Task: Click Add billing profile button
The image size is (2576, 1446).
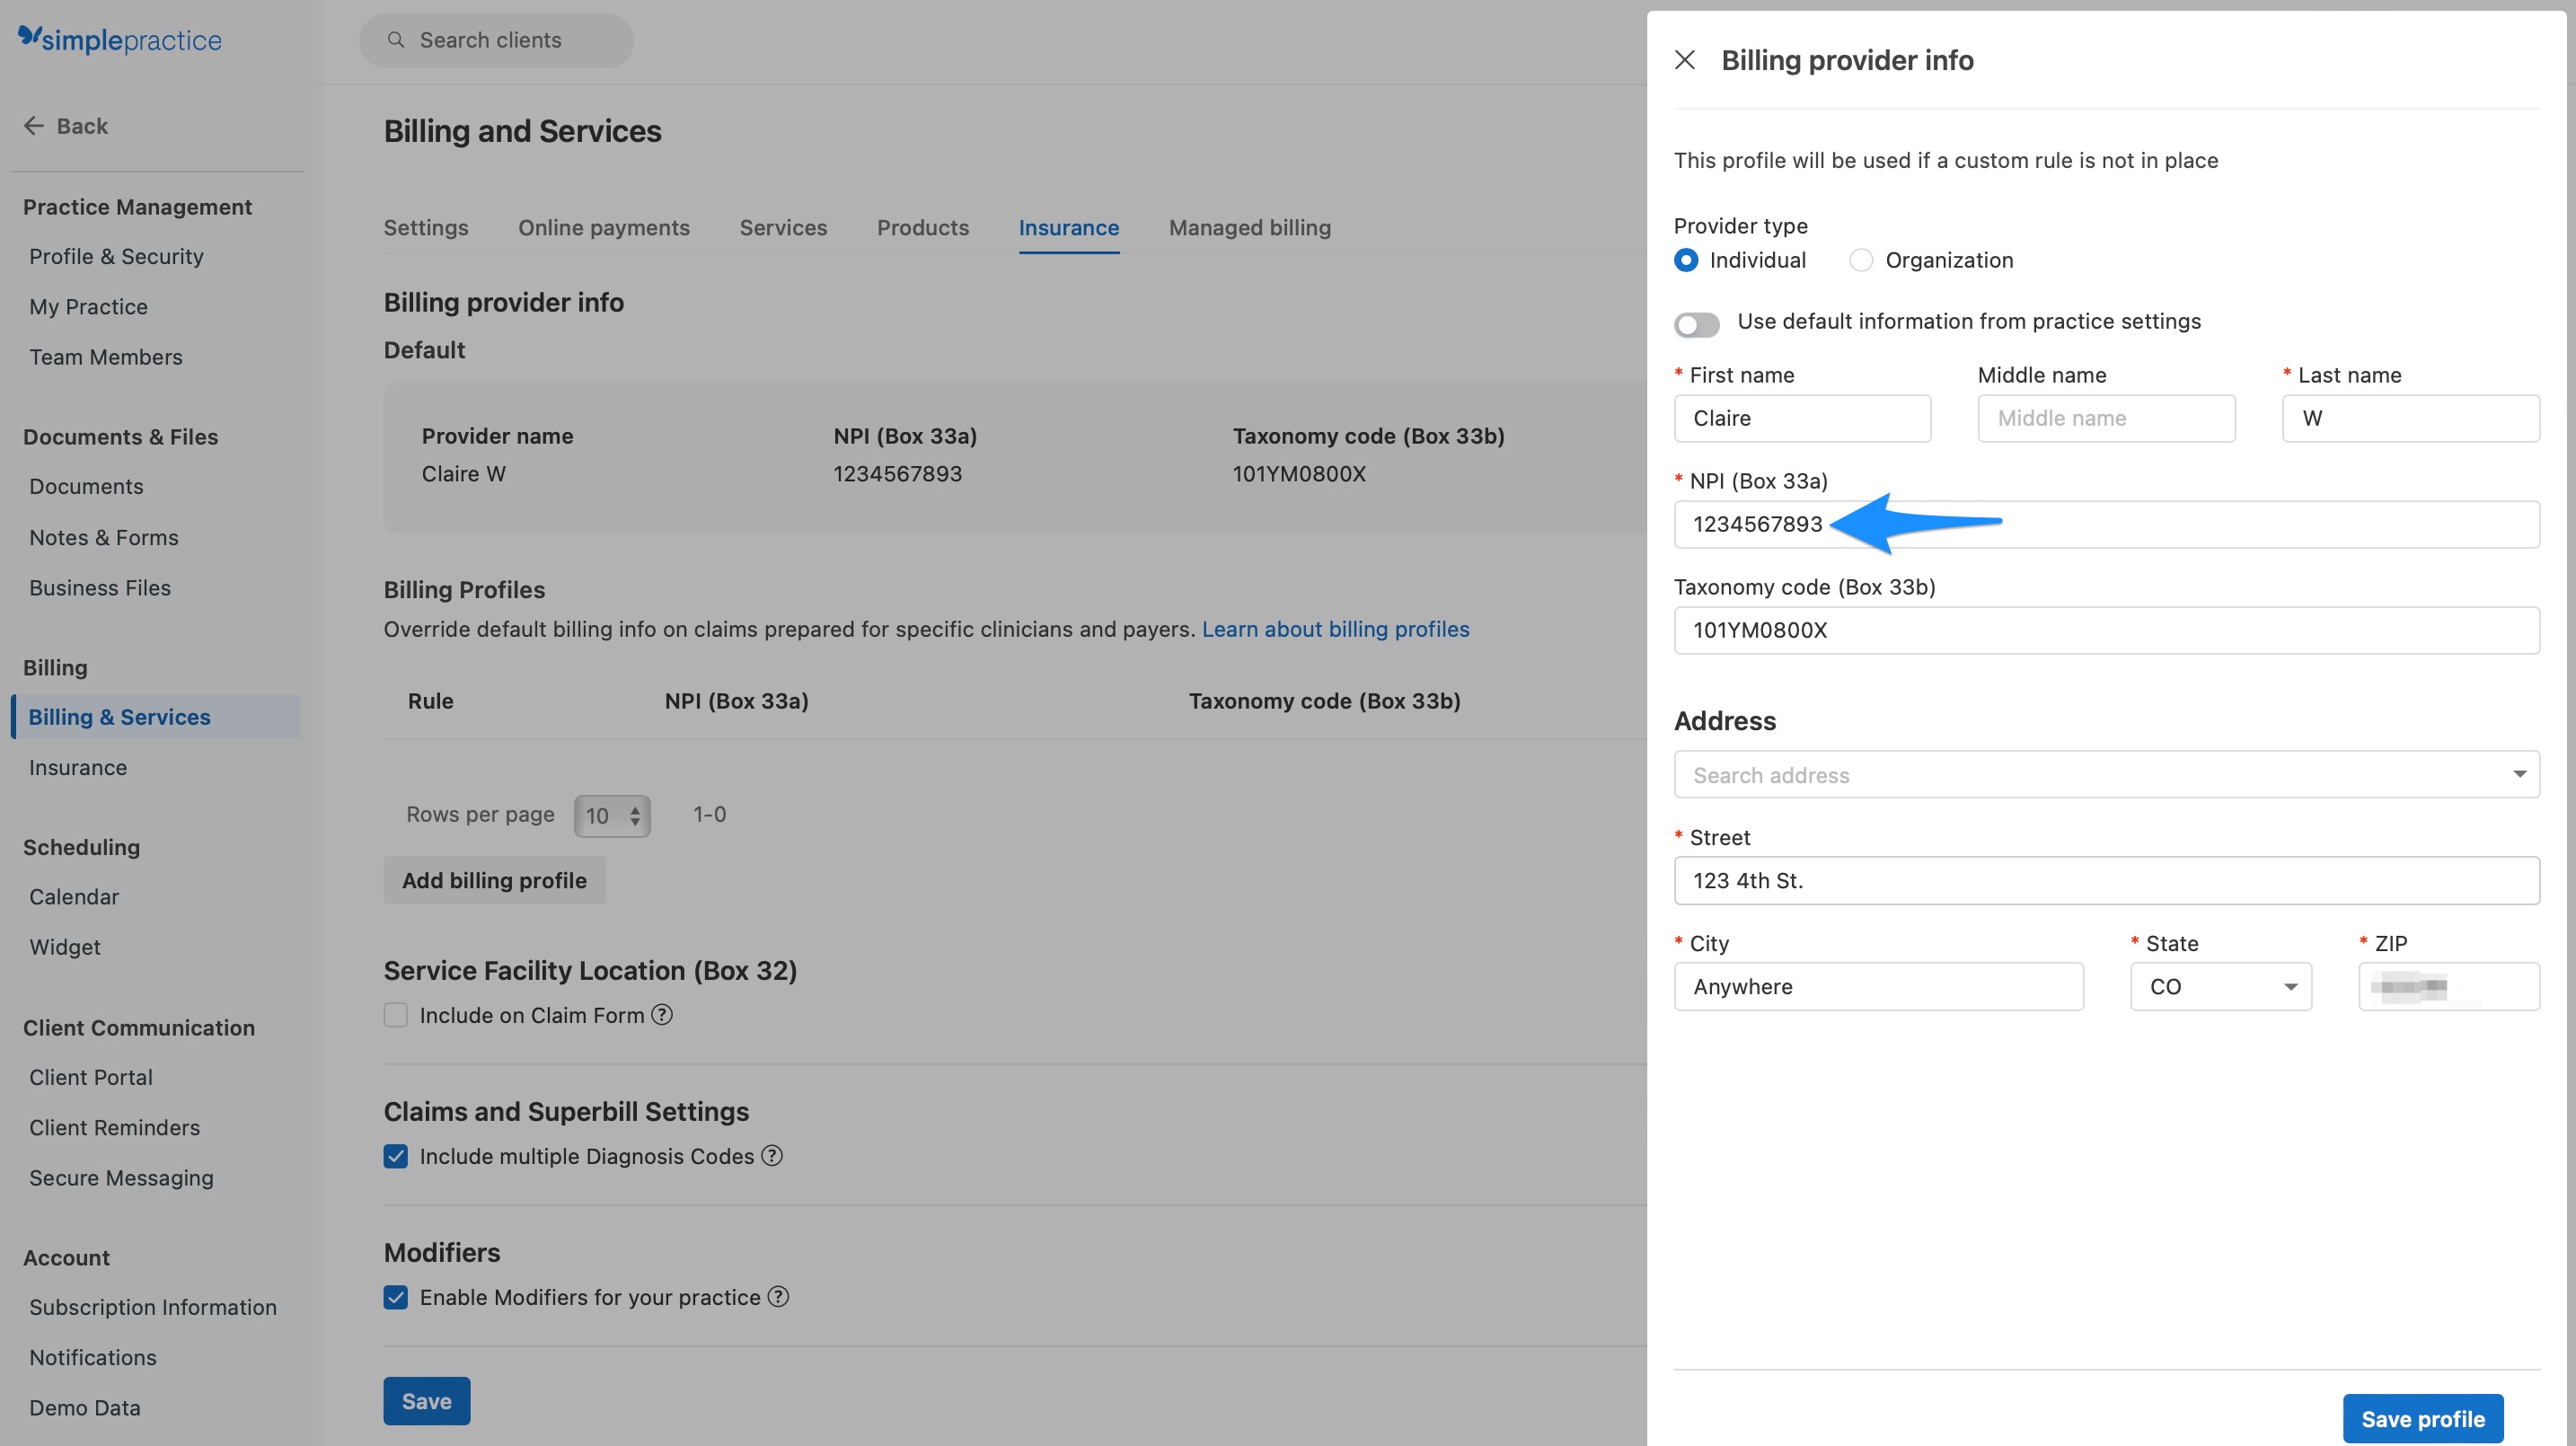Action: click(495, 880)
